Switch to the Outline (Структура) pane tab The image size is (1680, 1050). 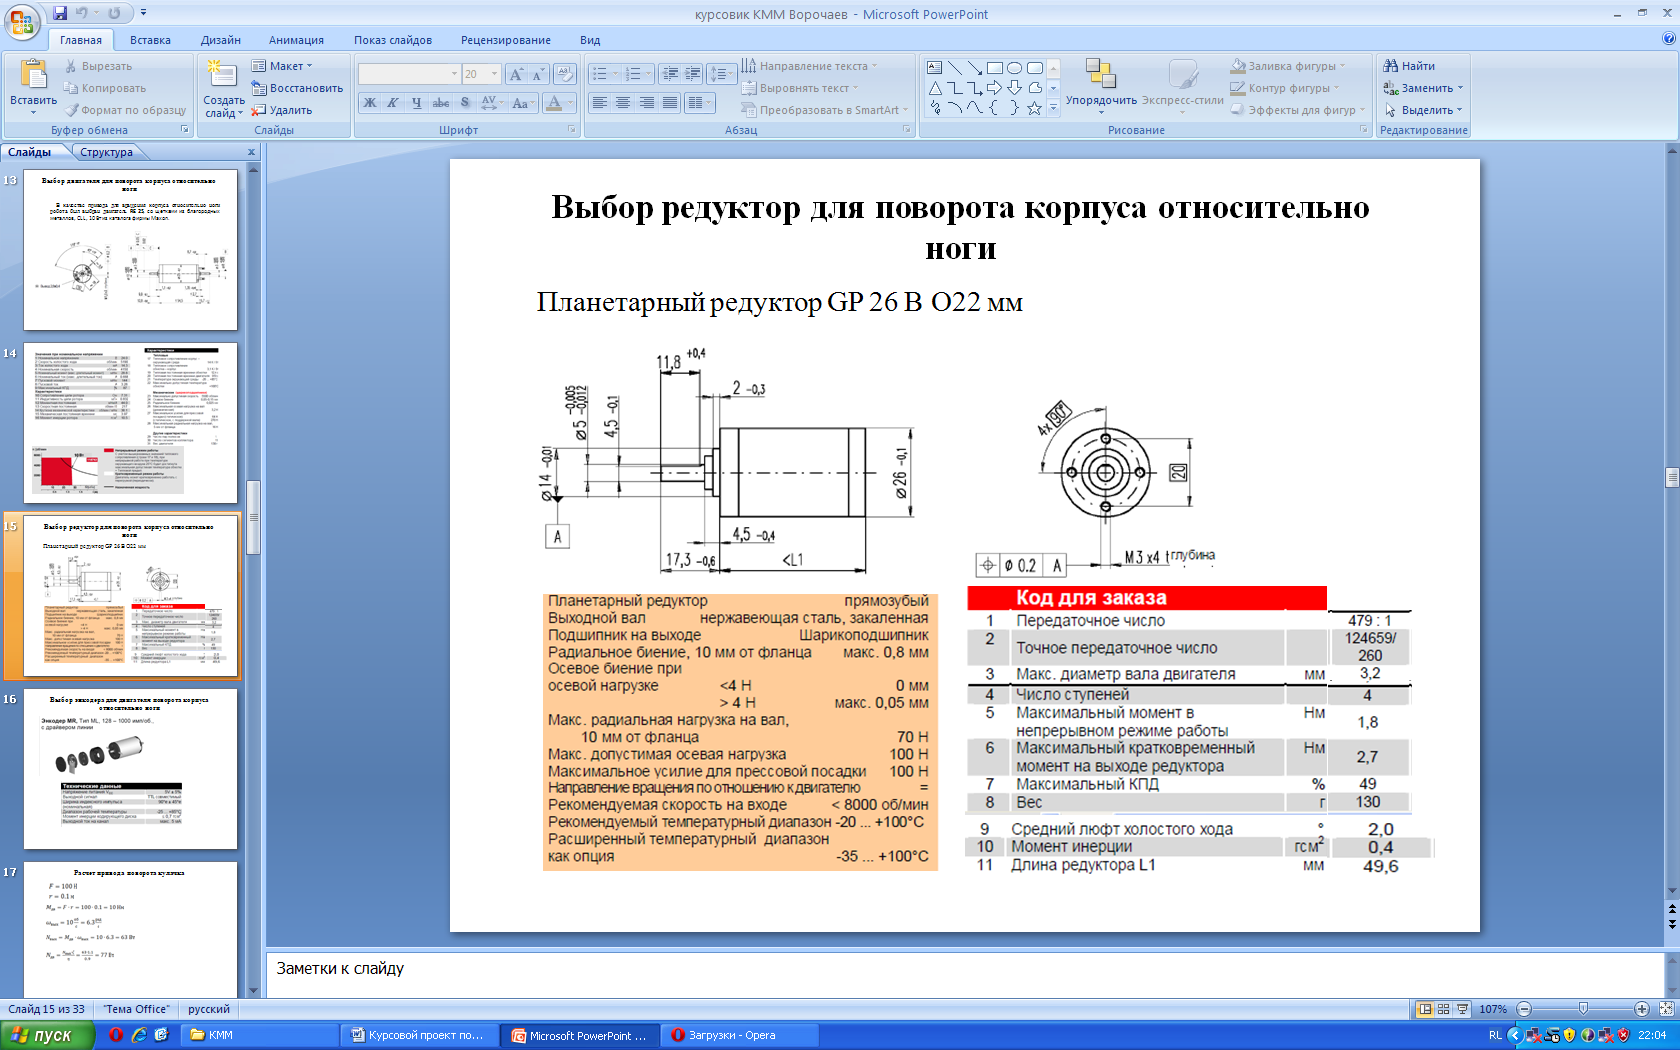point(107,152)
